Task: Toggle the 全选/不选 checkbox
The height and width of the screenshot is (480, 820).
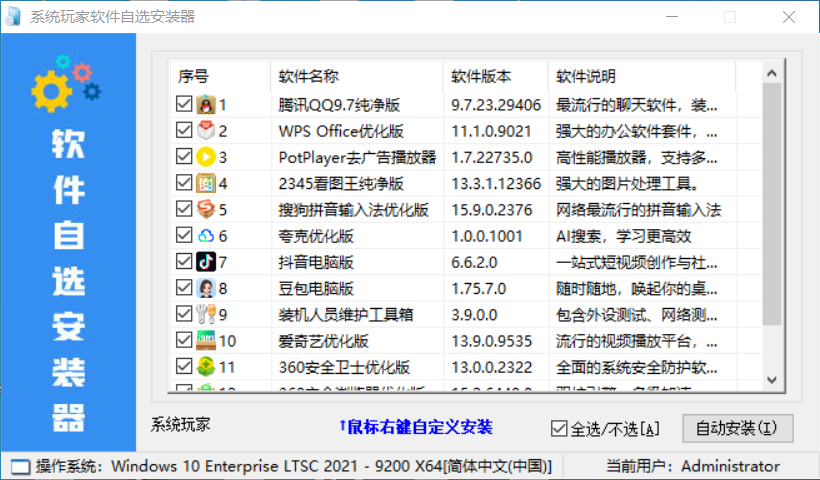Action: tap(559, 429)
